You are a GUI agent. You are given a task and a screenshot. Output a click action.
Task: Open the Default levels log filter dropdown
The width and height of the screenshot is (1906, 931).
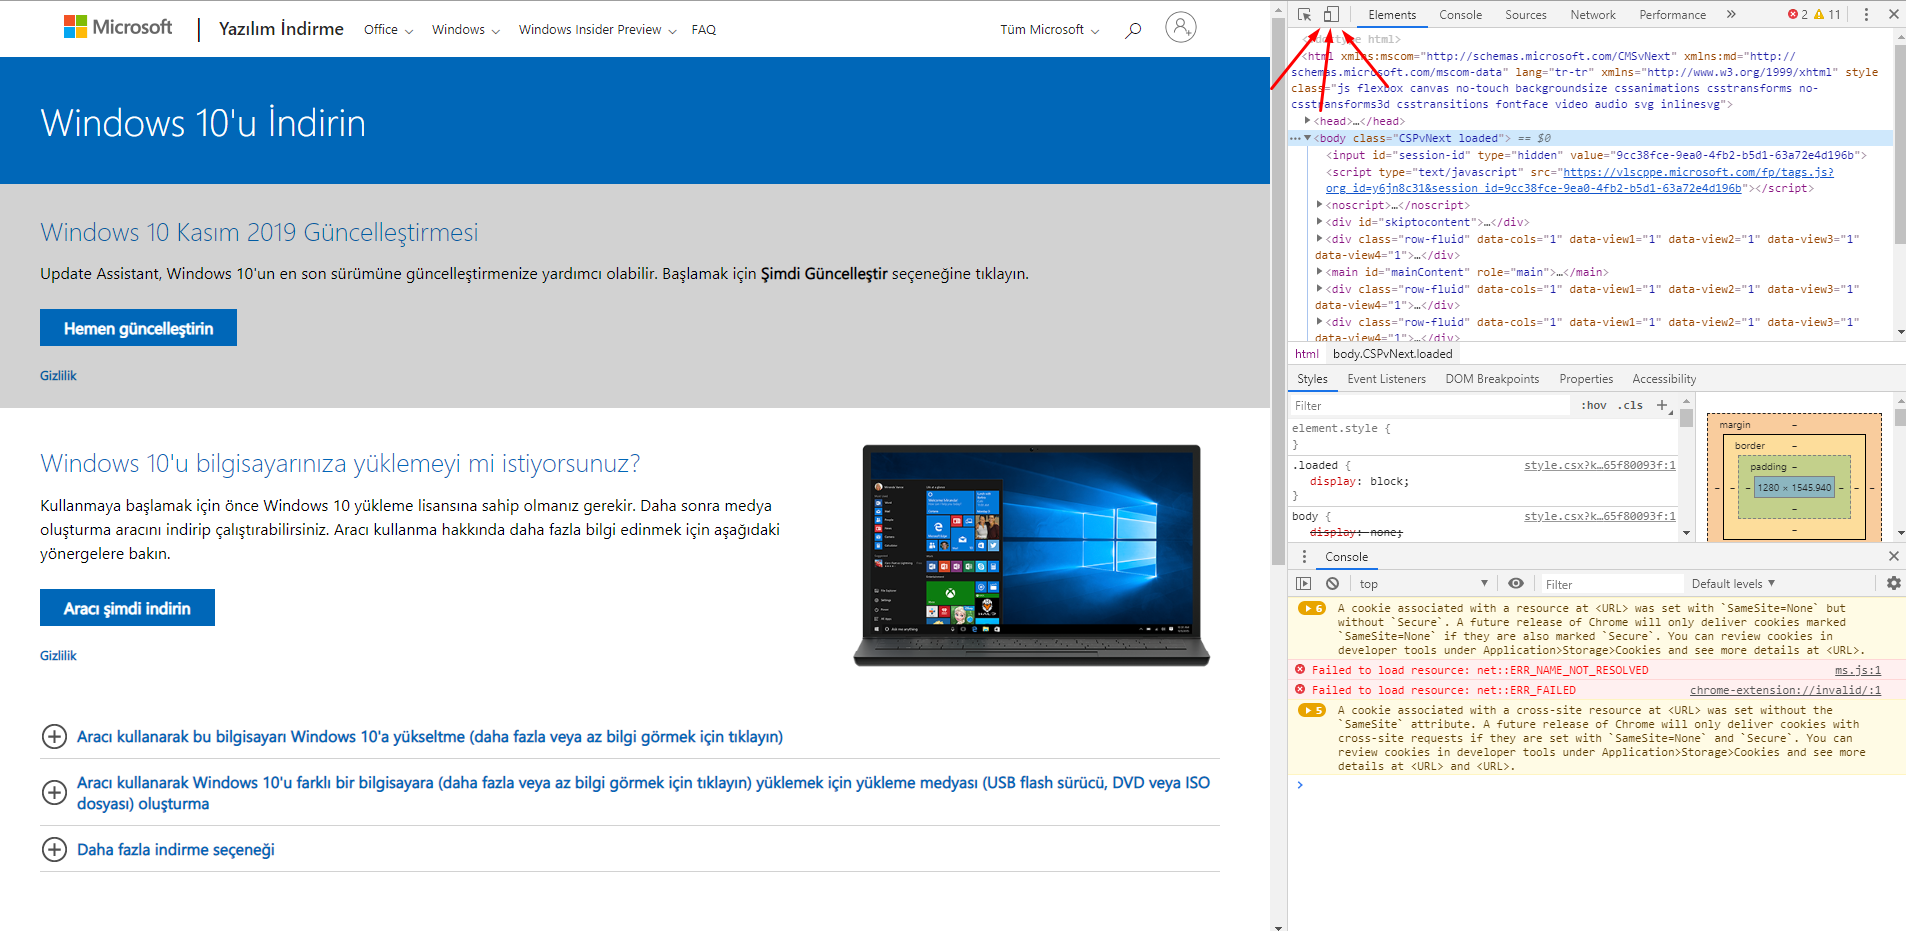[x=1733, y=584]
